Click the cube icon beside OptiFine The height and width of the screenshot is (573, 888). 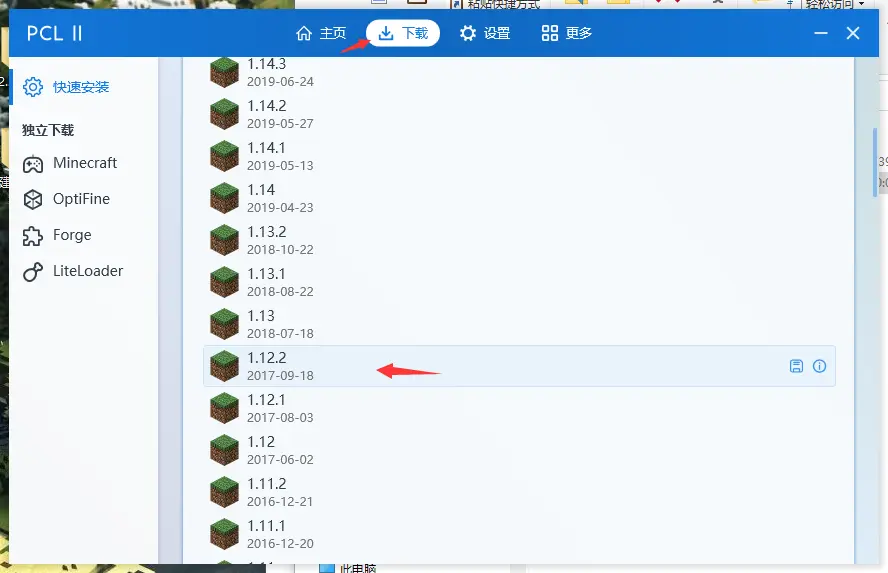click(33, 200)
